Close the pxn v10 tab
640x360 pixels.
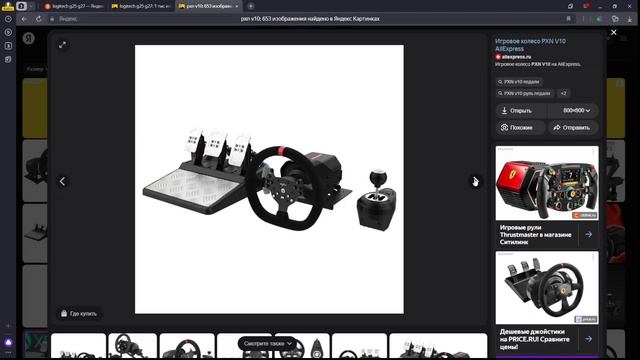click(x=237, y=6)
